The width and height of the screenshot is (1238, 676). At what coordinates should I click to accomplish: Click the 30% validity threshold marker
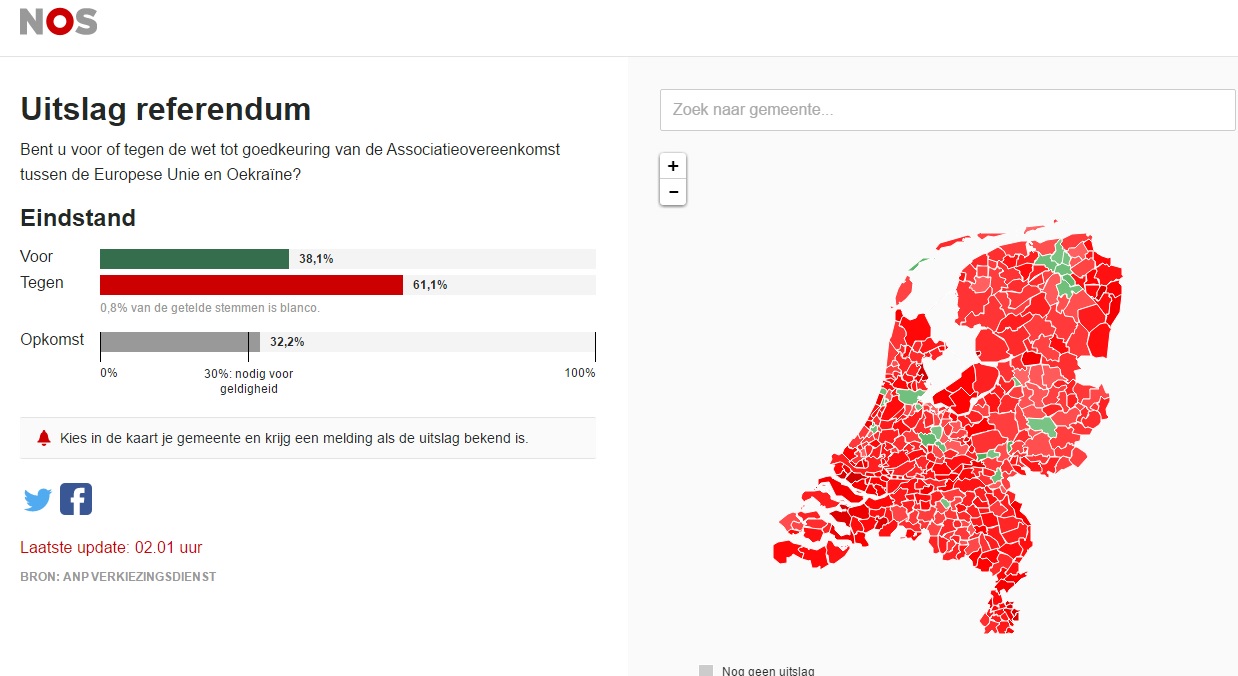coord(248,346)
